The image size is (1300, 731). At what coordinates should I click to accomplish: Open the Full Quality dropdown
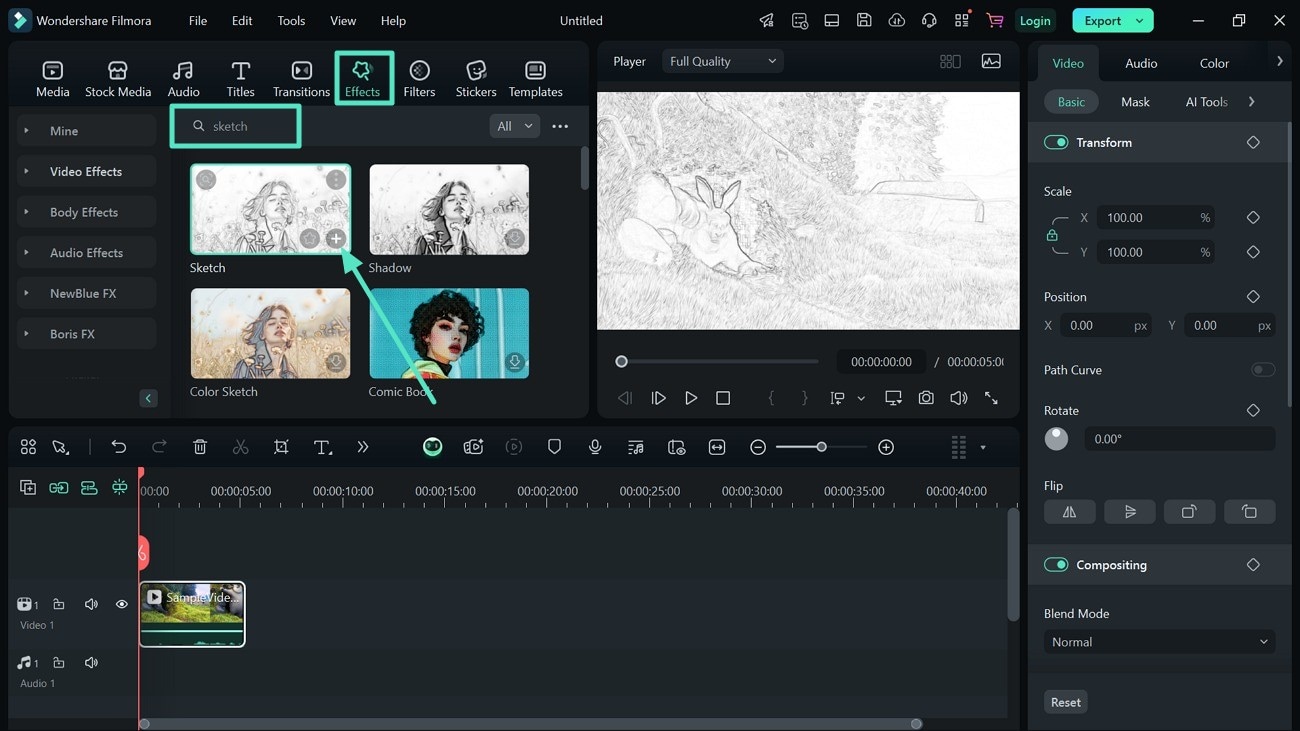click(x=722, y=61)
